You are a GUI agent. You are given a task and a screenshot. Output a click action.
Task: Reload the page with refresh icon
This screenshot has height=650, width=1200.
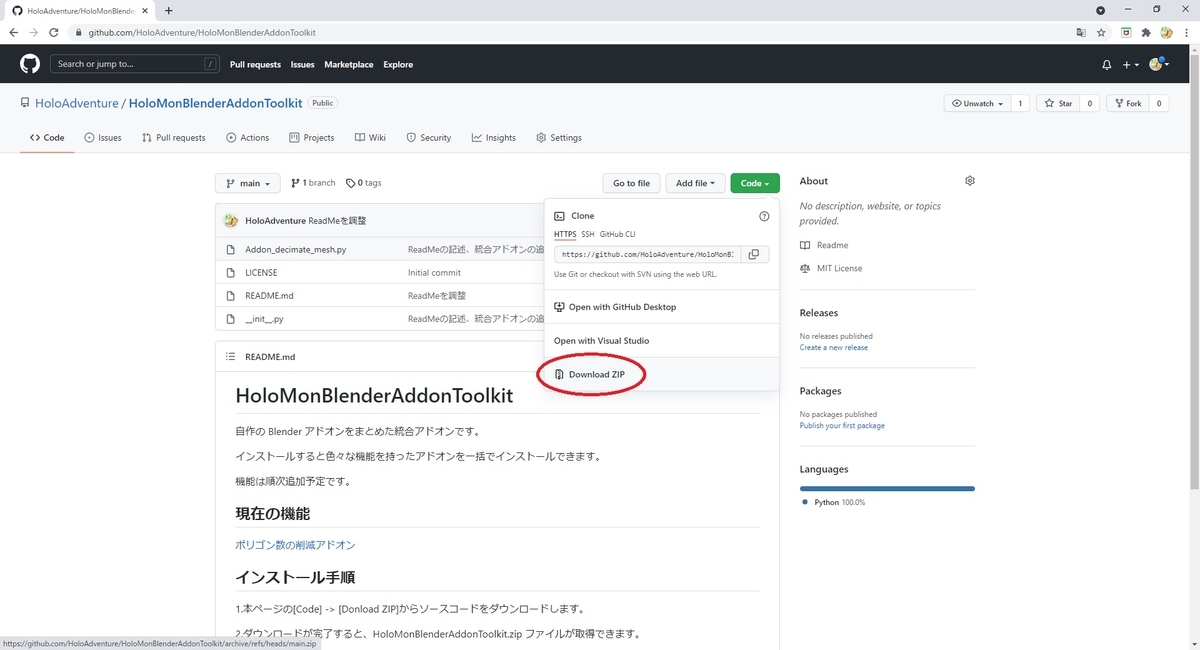coord(56,32)
